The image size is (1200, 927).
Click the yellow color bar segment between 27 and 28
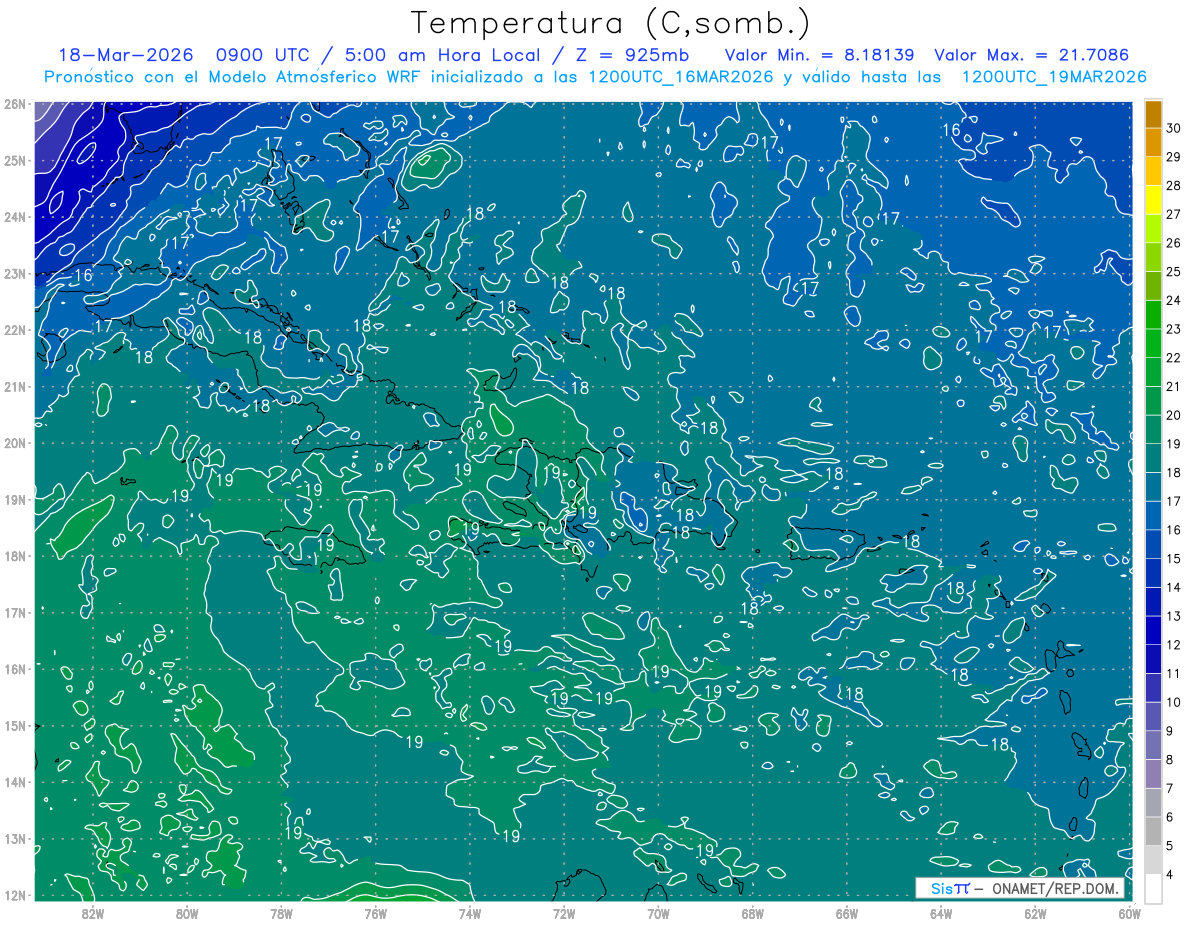click(1153, 199)
